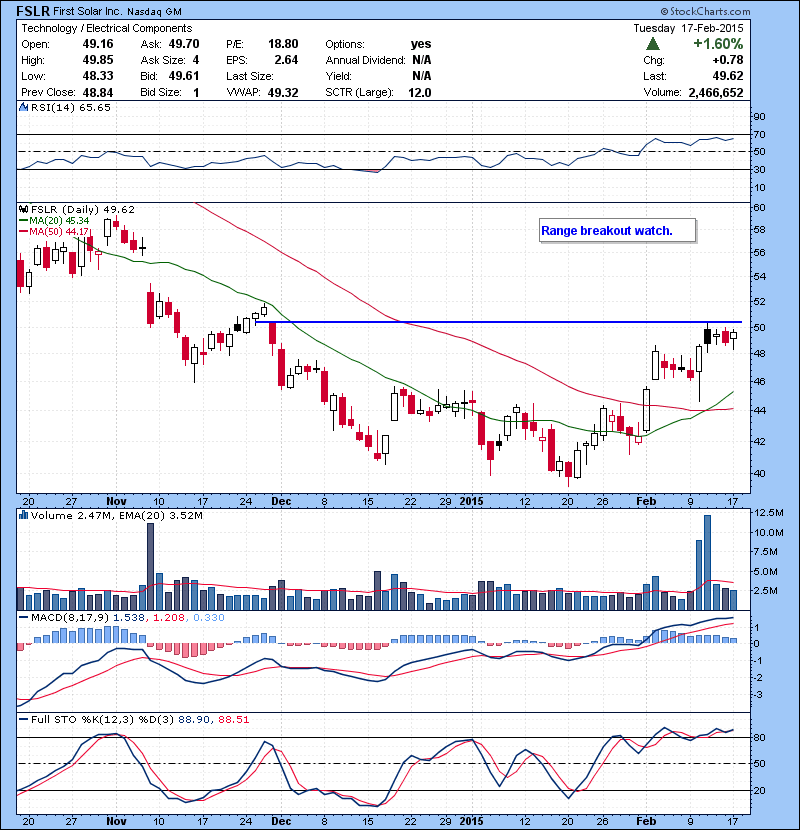Click the EPS value '2.64'
Image resolution: width=800 pixels, height=830 pixels.
click(286, 60)
